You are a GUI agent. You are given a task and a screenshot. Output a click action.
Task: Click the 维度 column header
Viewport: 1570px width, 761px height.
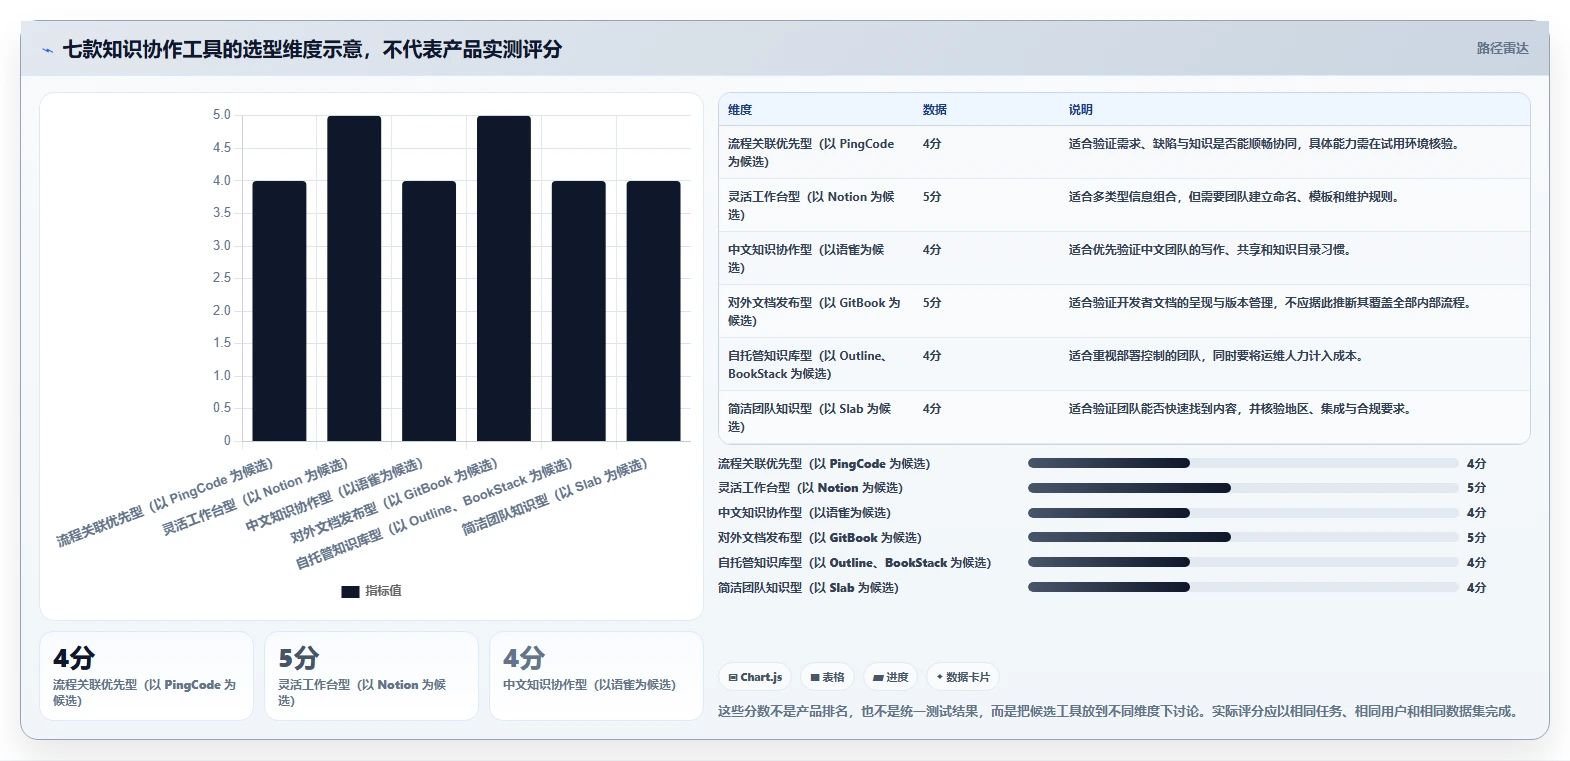pyautogui.click(x=740, y=110)
